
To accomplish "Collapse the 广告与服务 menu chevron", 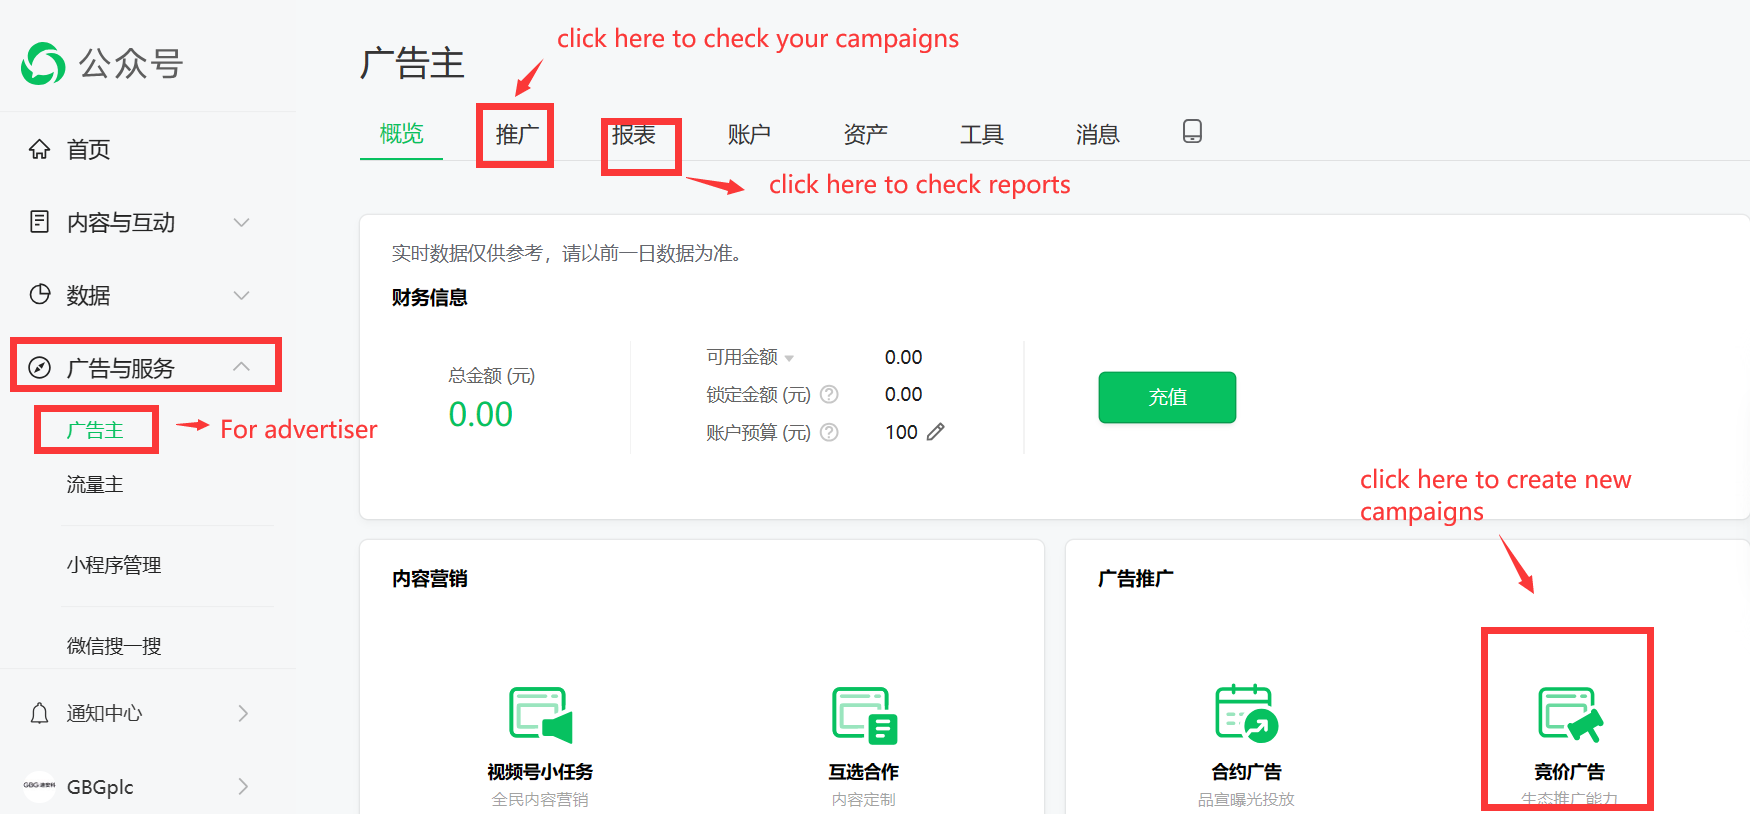I will [241, 367].
